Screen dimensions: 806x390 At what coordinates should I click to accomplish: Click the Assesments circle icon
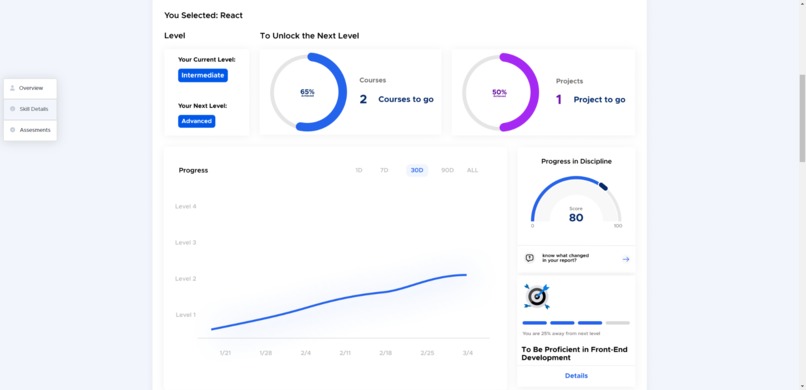pos(12,130)
